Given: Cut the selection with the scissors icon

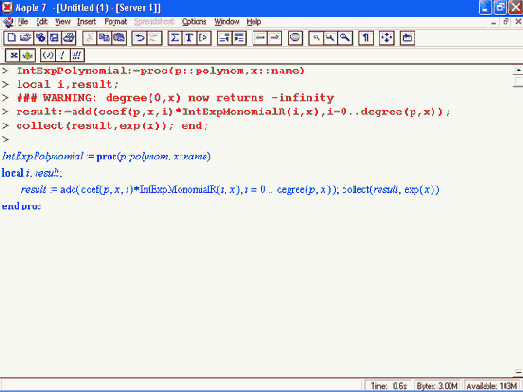Looking at the screenshot, I should coord(89,38).
